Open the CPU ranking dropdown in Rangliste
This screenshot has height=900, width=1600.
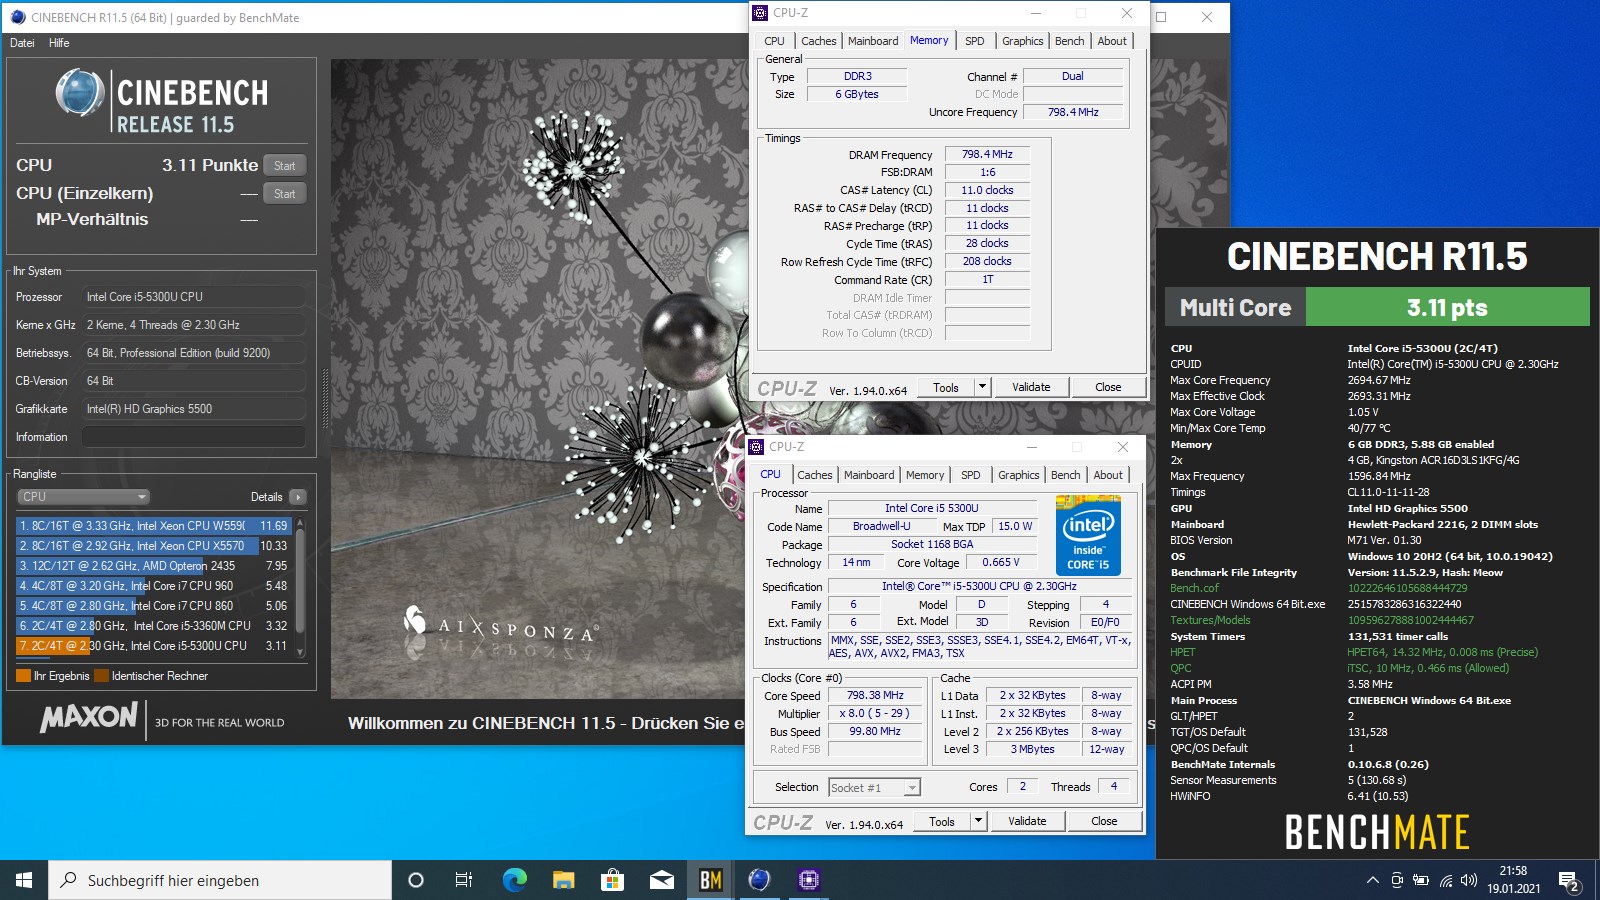83,497
